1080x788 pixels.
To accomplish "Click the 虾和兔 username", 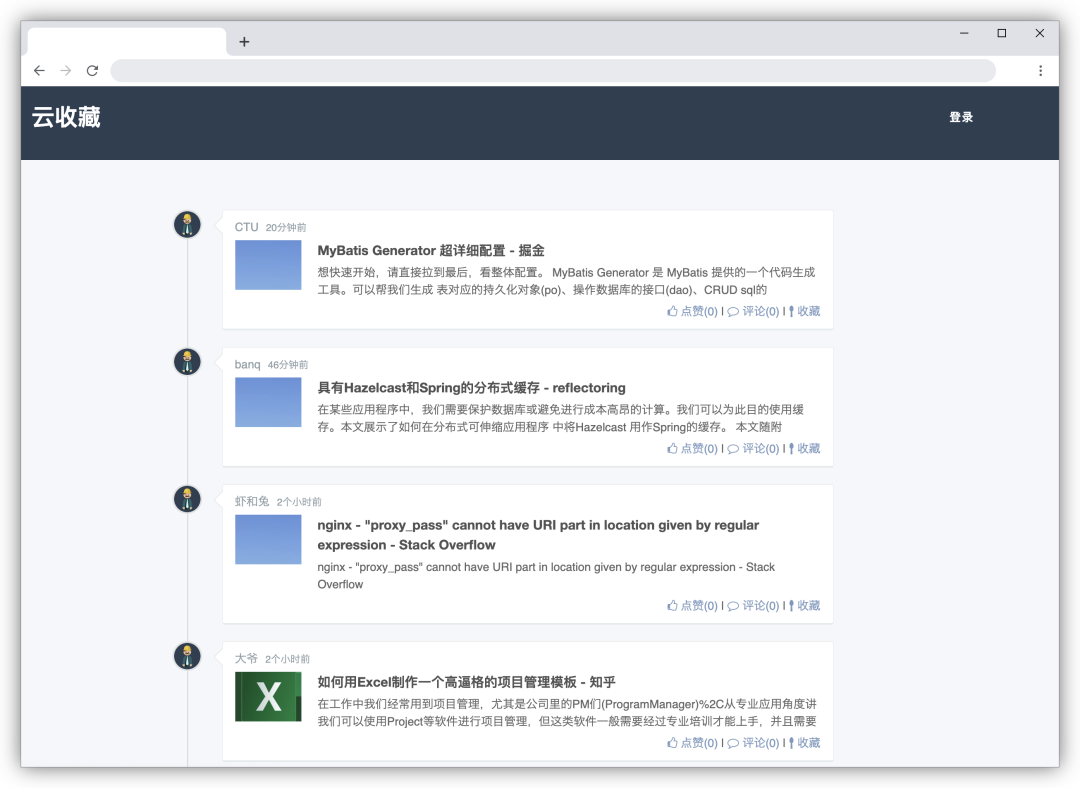I will [252, 501].
